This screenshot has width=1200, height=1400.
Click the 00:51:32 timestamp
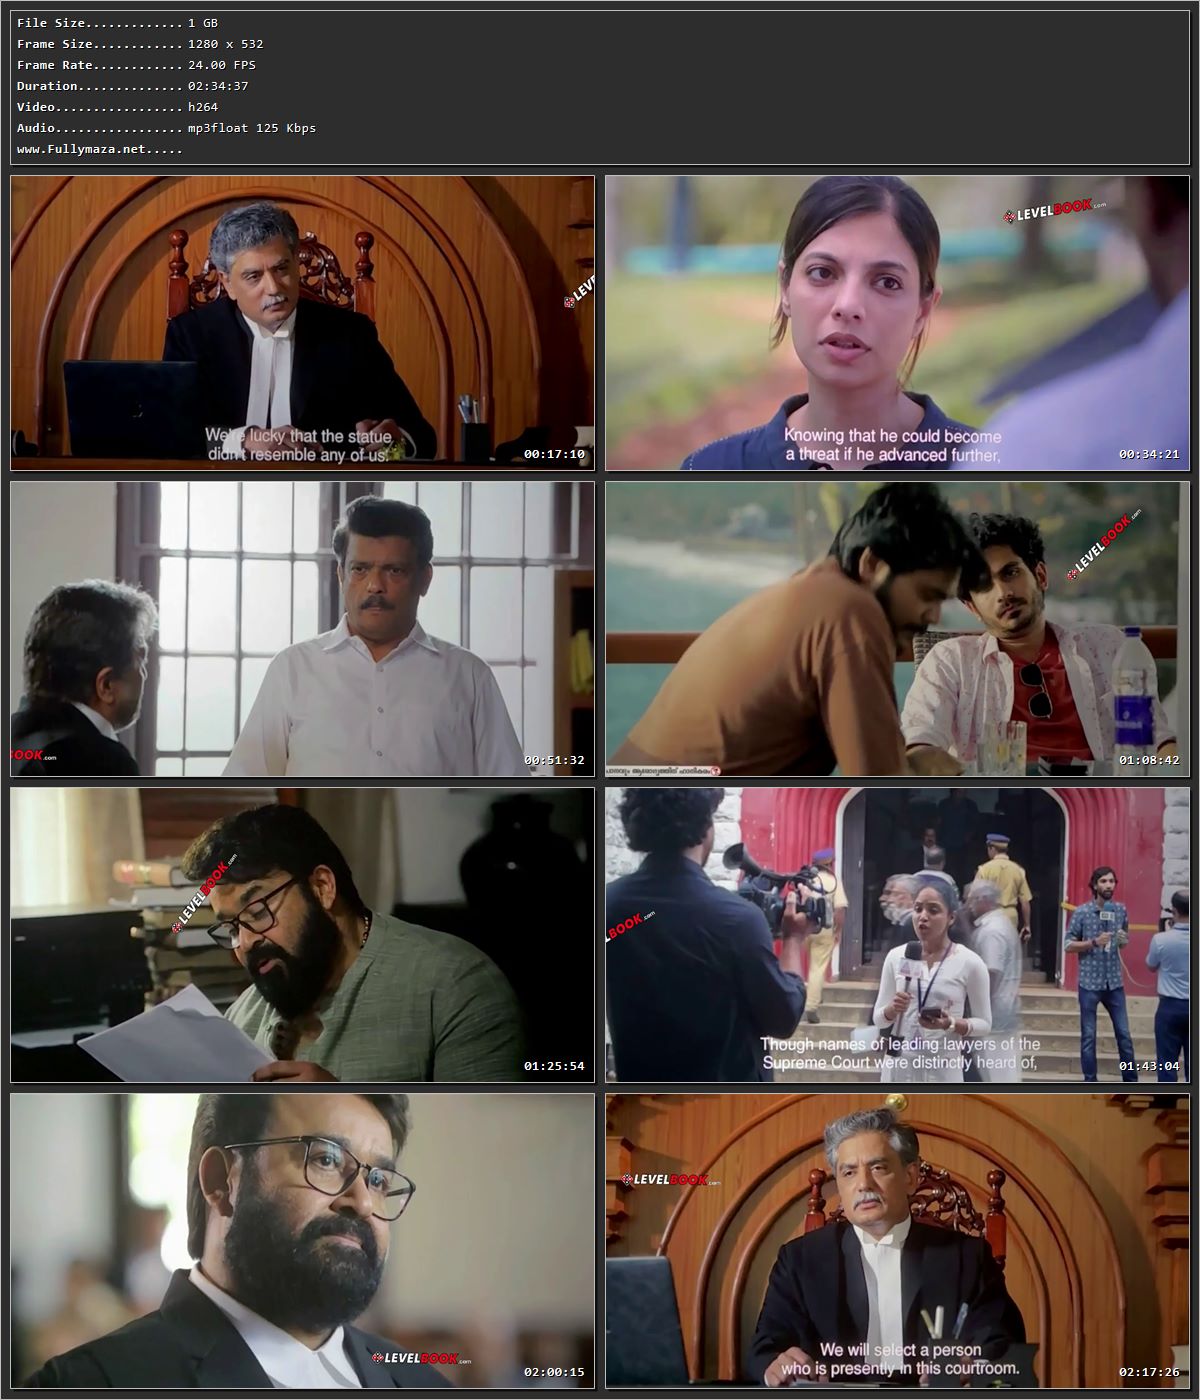(554, 760)
